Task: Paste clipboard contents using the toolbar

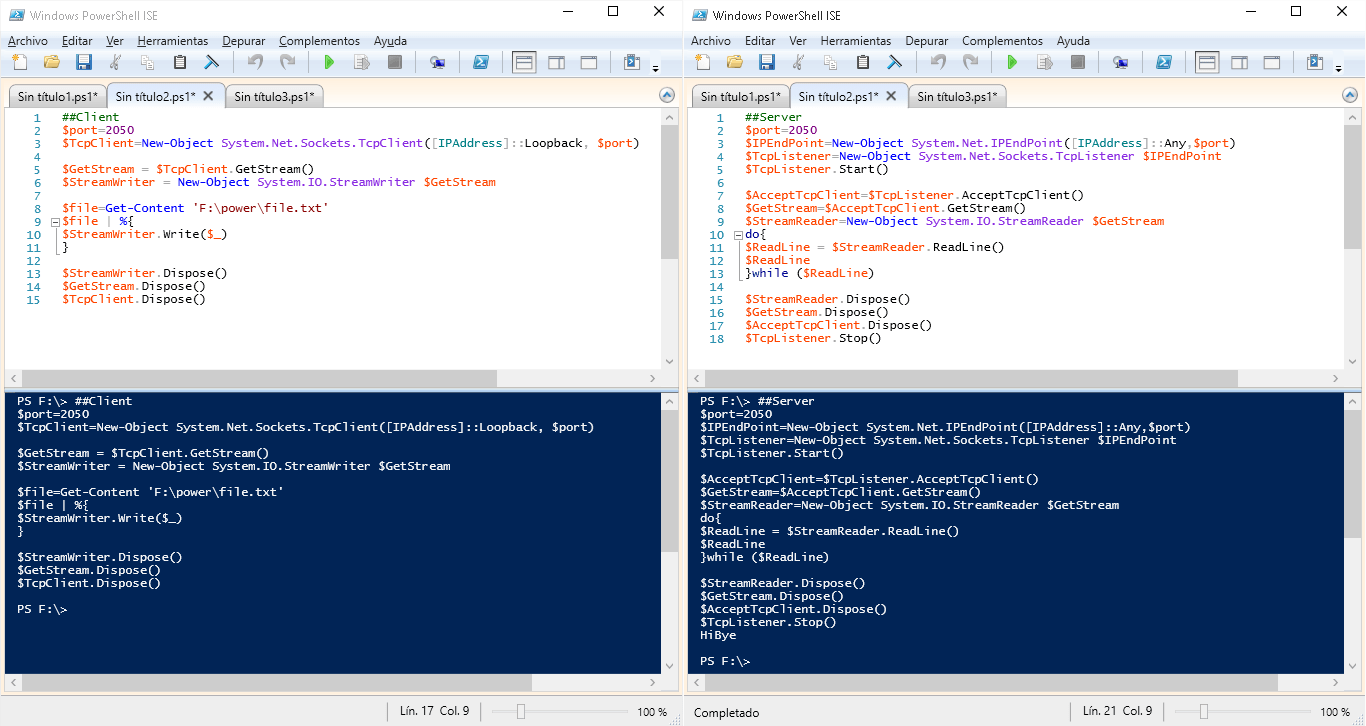Action: click(179, 61)
